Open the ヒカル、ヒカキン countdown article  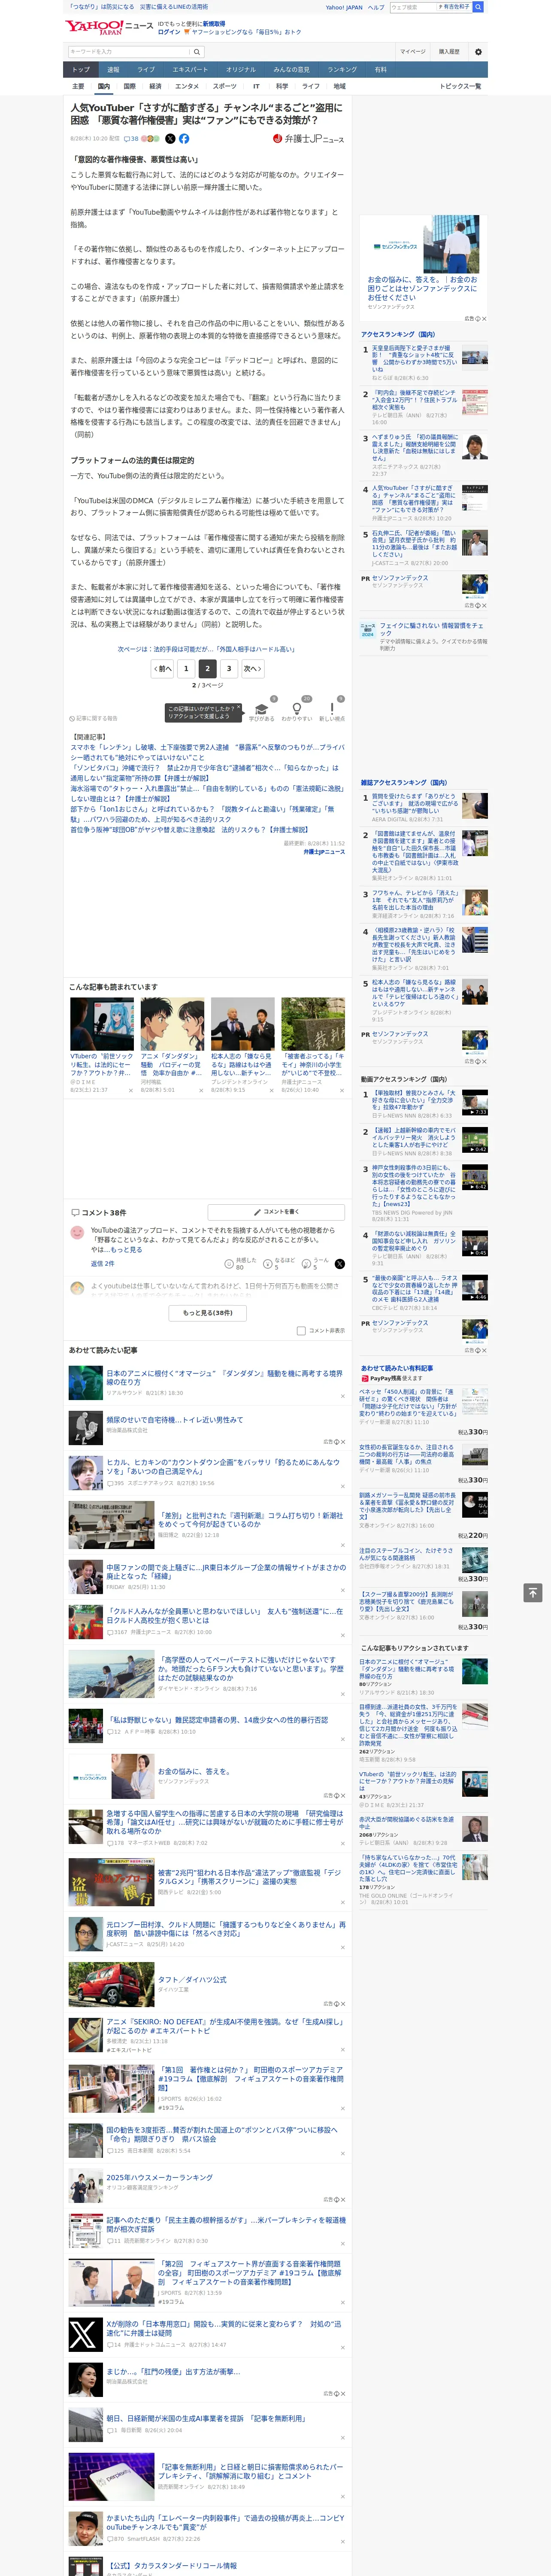223,1466
